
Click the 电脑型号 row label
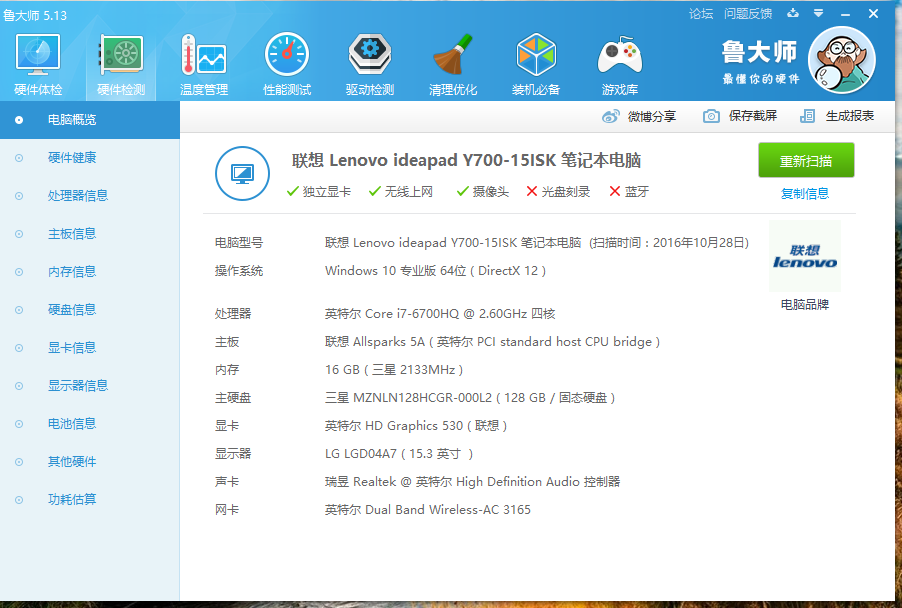[239, 243]
